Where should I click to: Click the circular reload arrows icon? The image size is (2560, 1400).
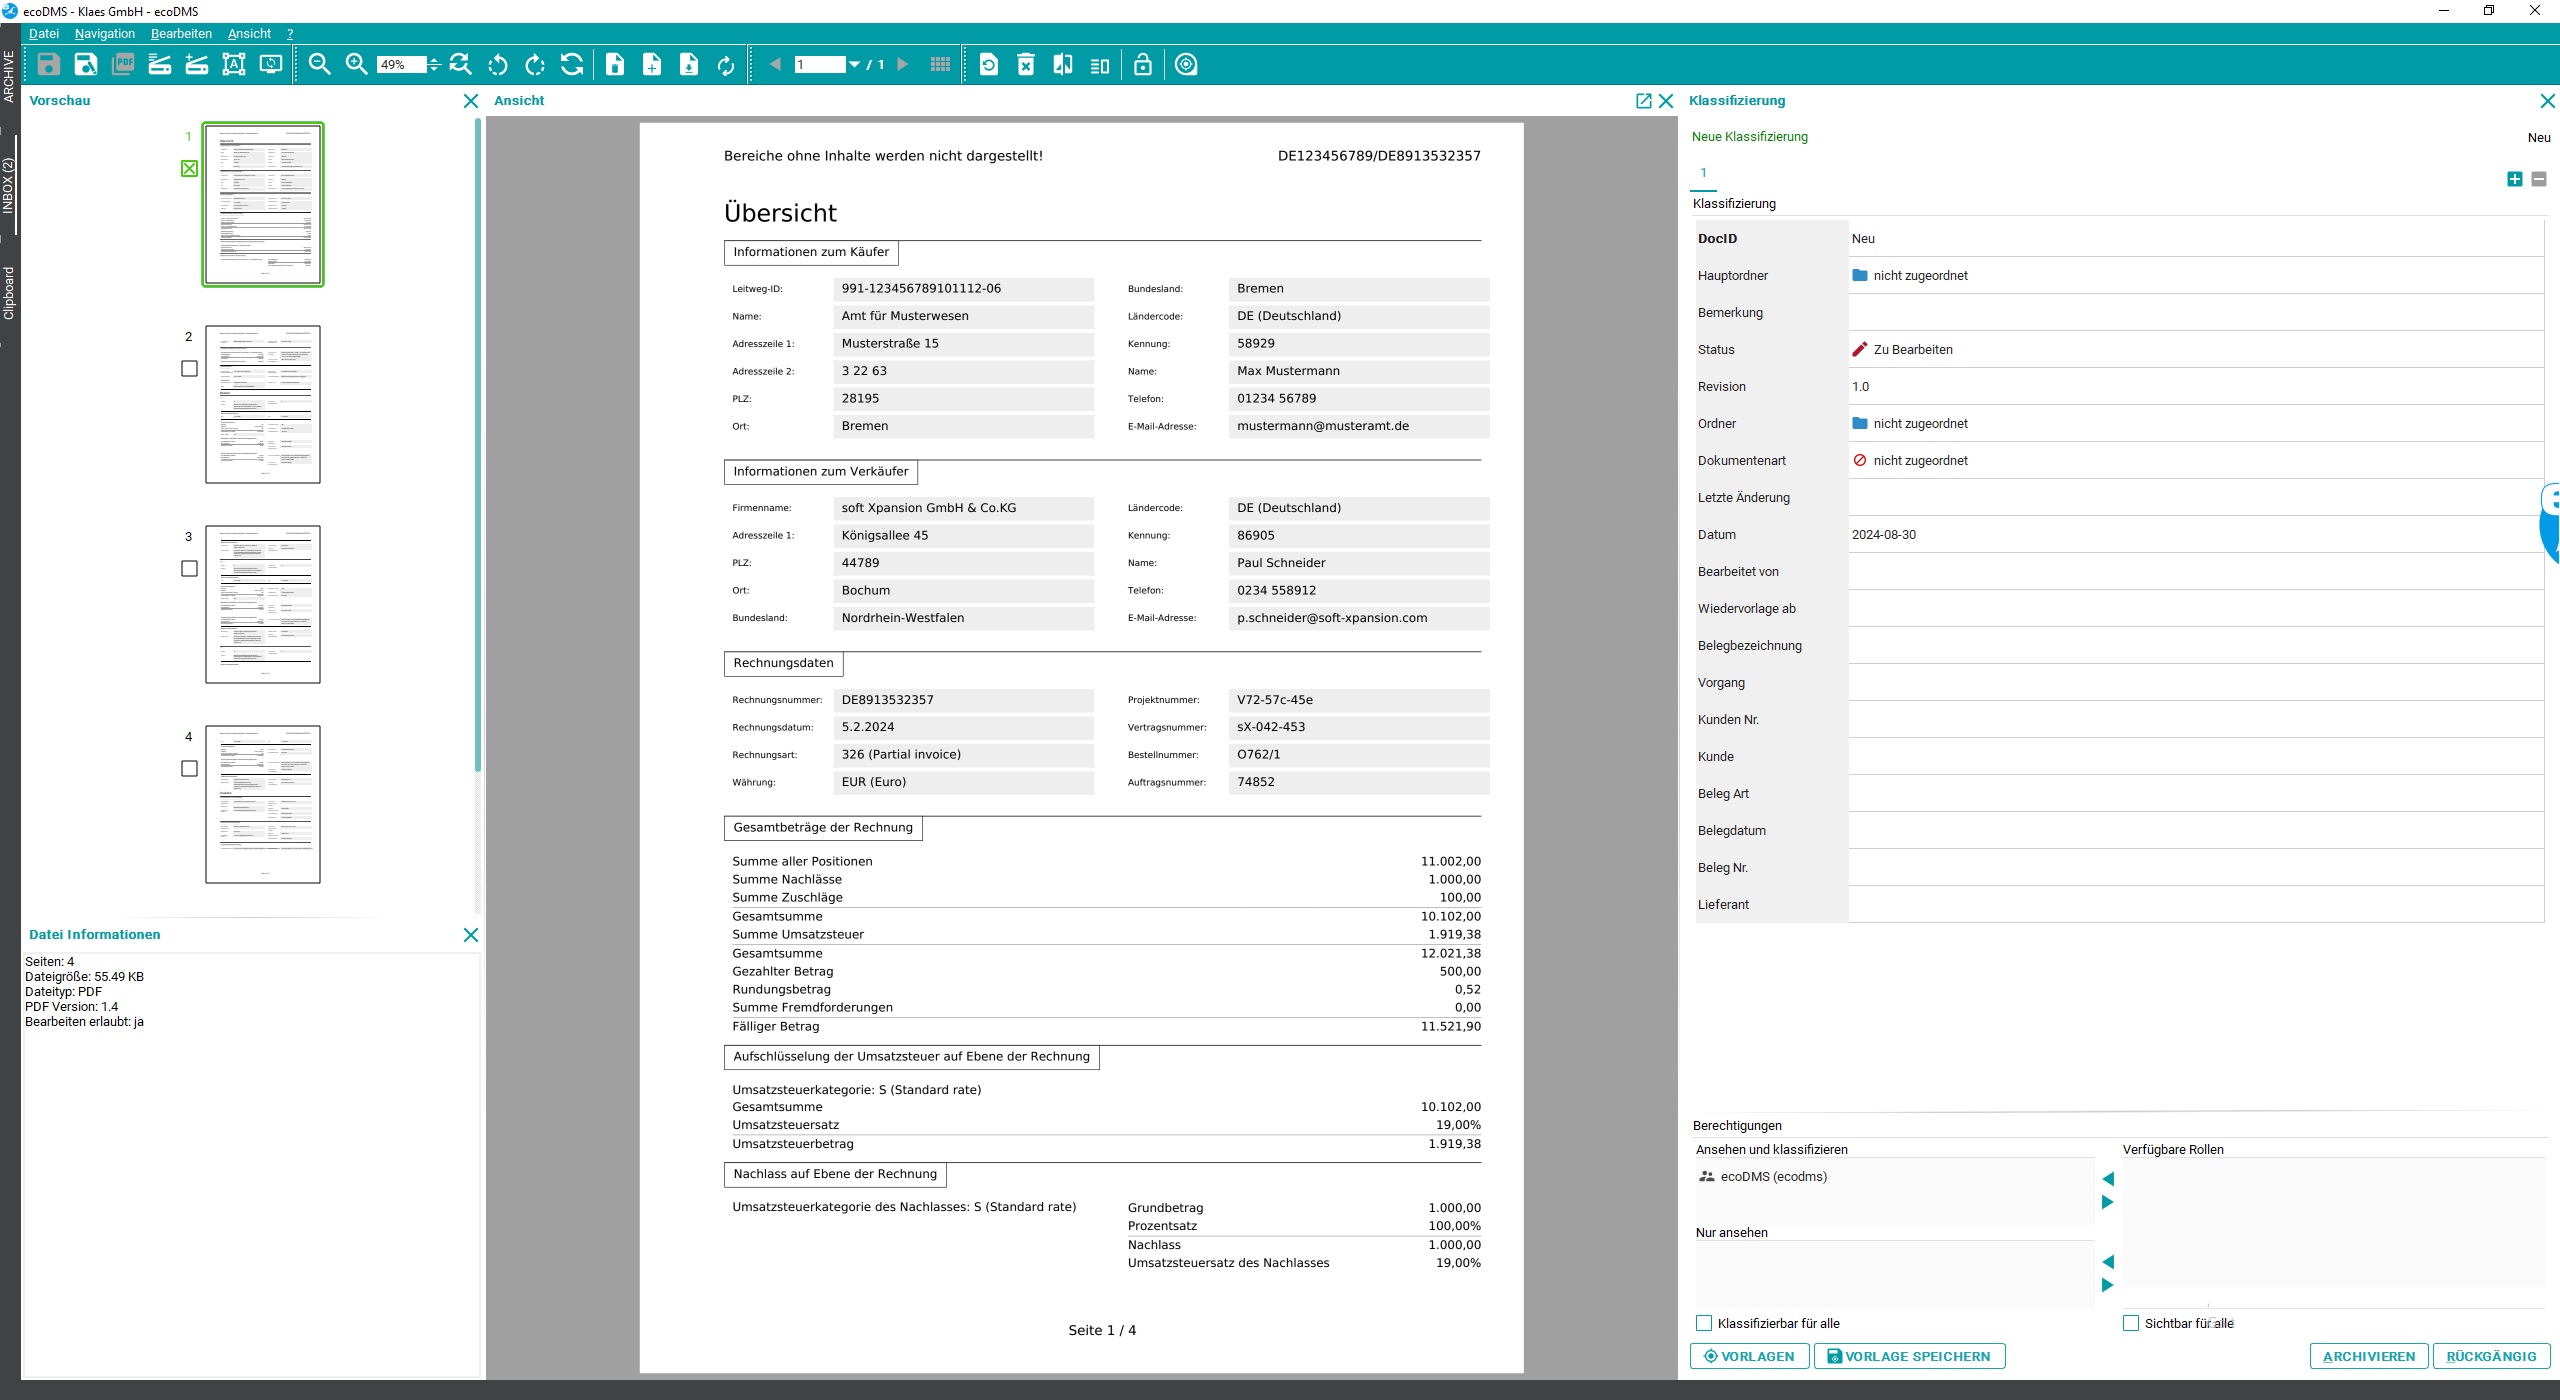click(726, 65)
